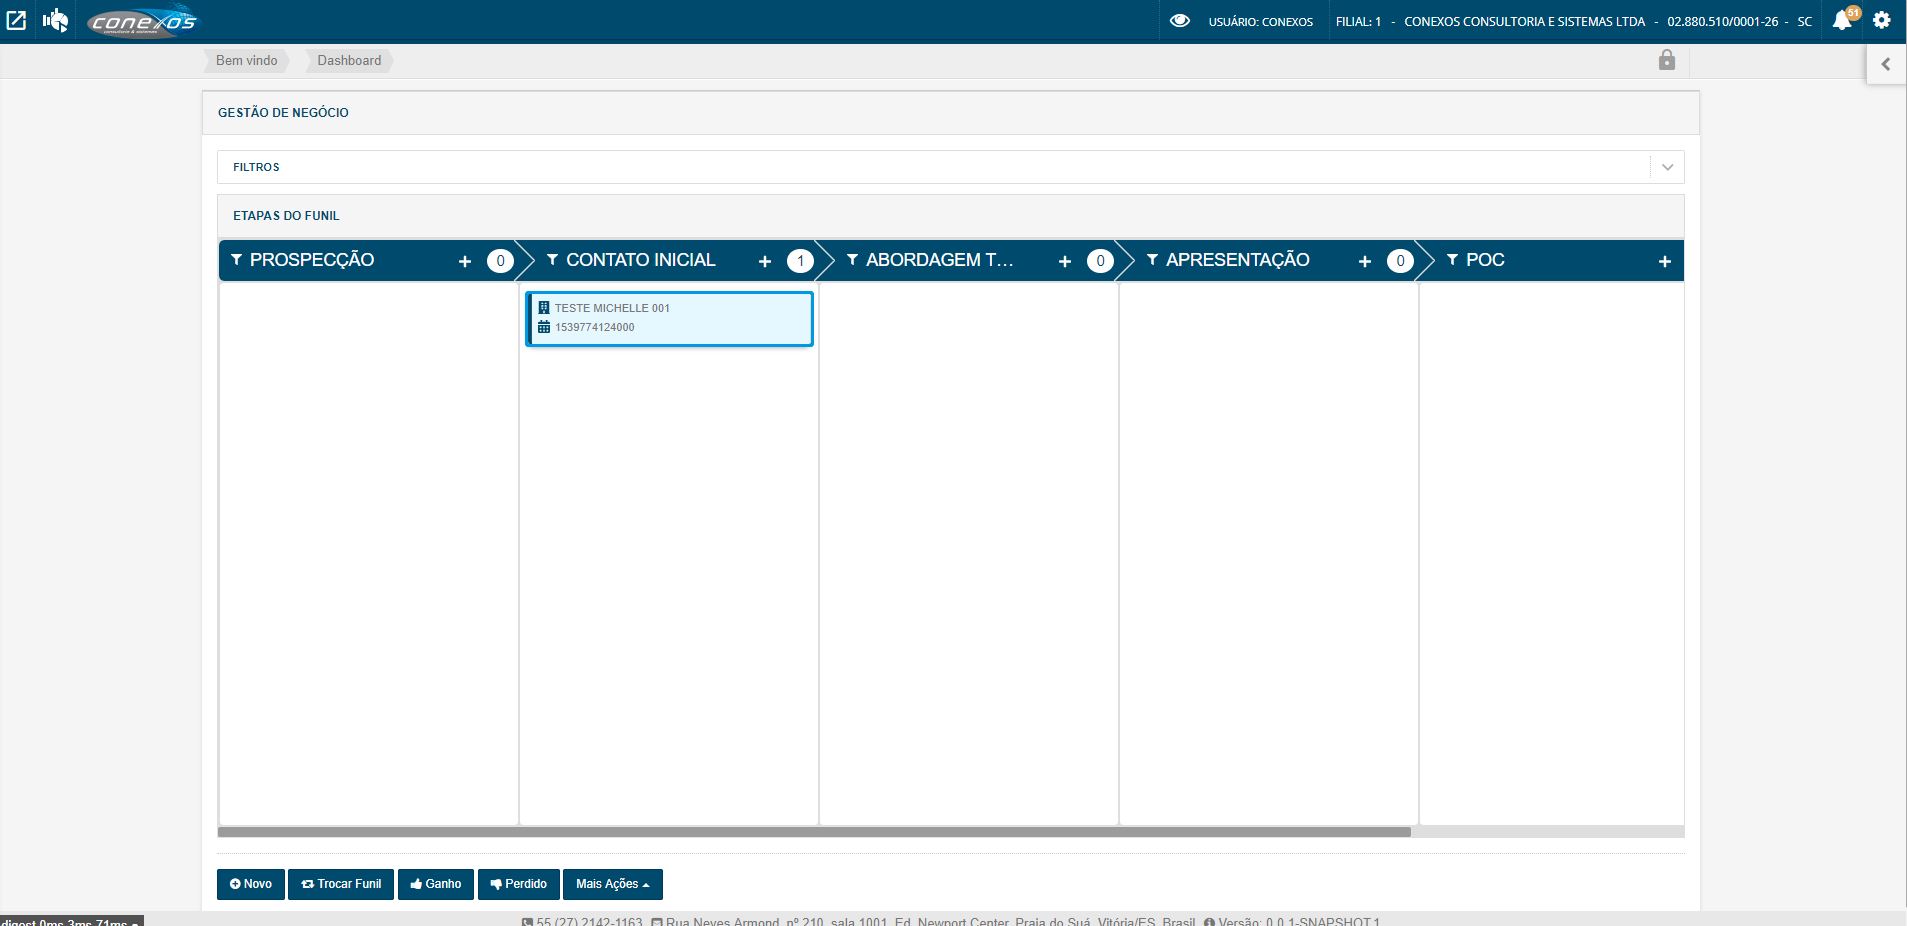This screenshot has height=926, width=1907.
Task: Add a card to the Prospecção stage
Action: 465,261
